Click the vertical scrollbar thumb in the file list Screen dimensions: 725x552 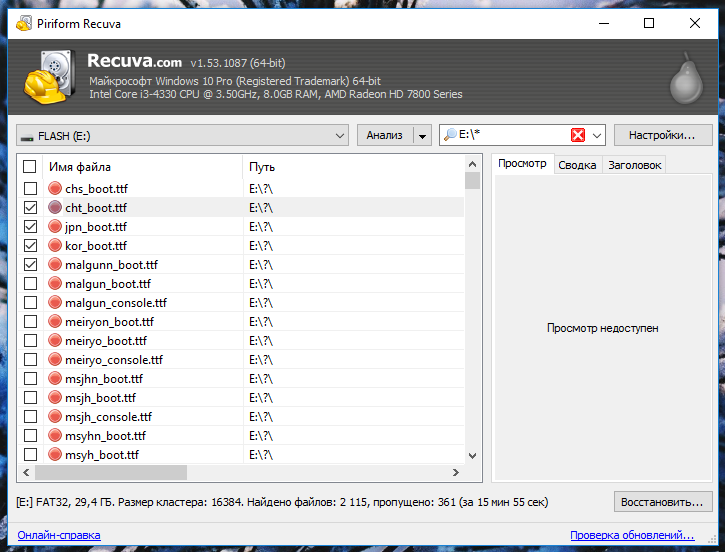(472, 181)
